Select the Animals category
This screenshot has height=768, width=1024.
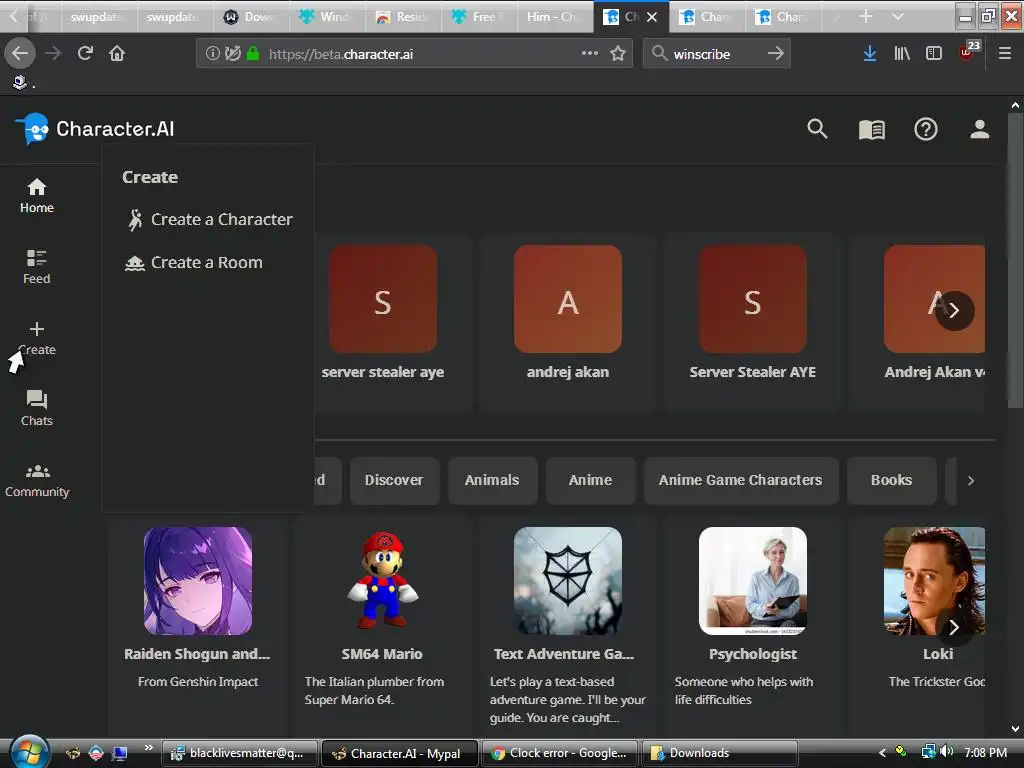[492, 480]
